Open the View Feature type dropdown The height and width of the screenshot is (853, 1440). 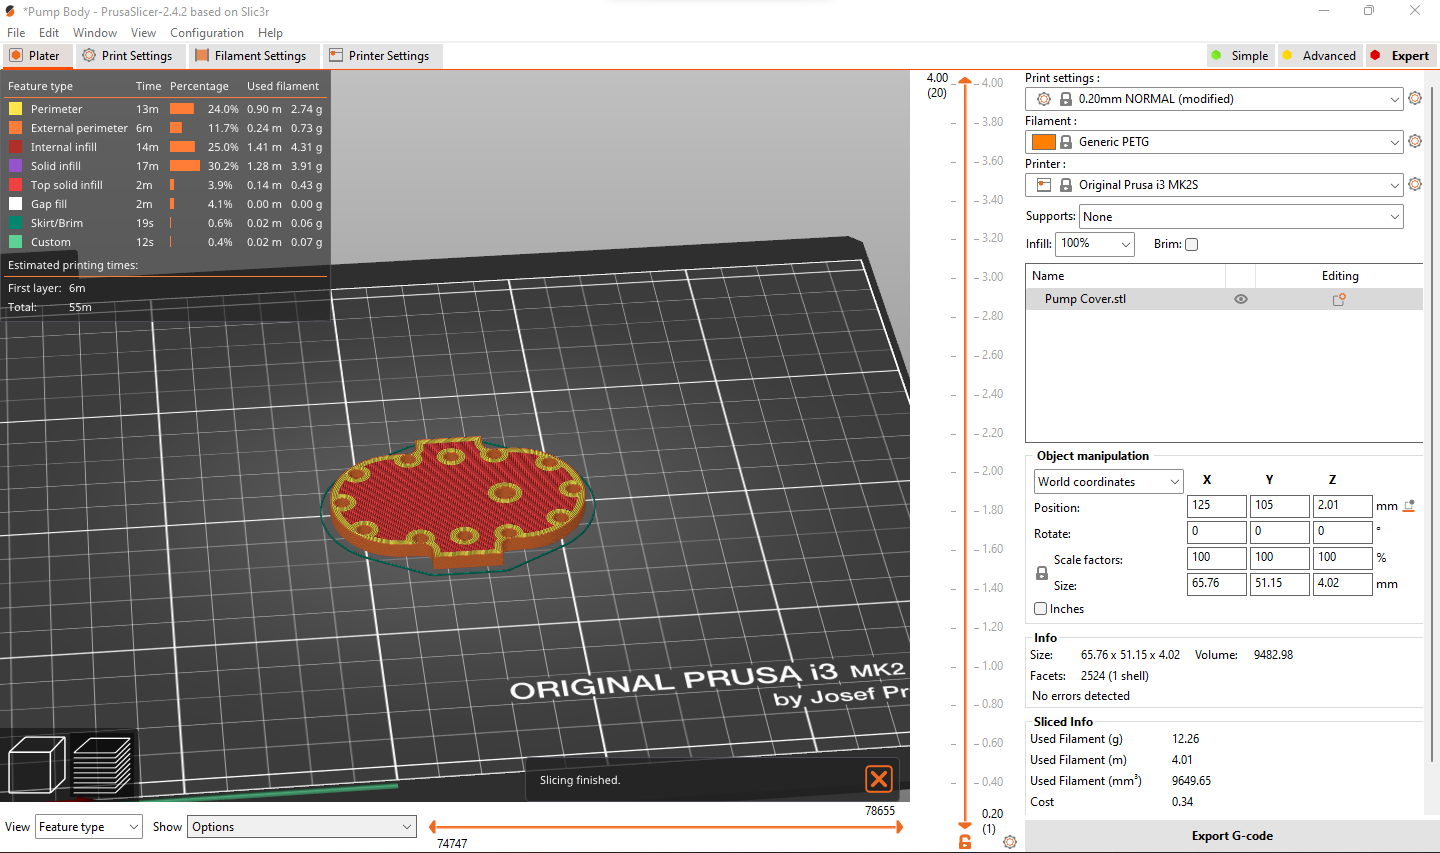[89, 827]
